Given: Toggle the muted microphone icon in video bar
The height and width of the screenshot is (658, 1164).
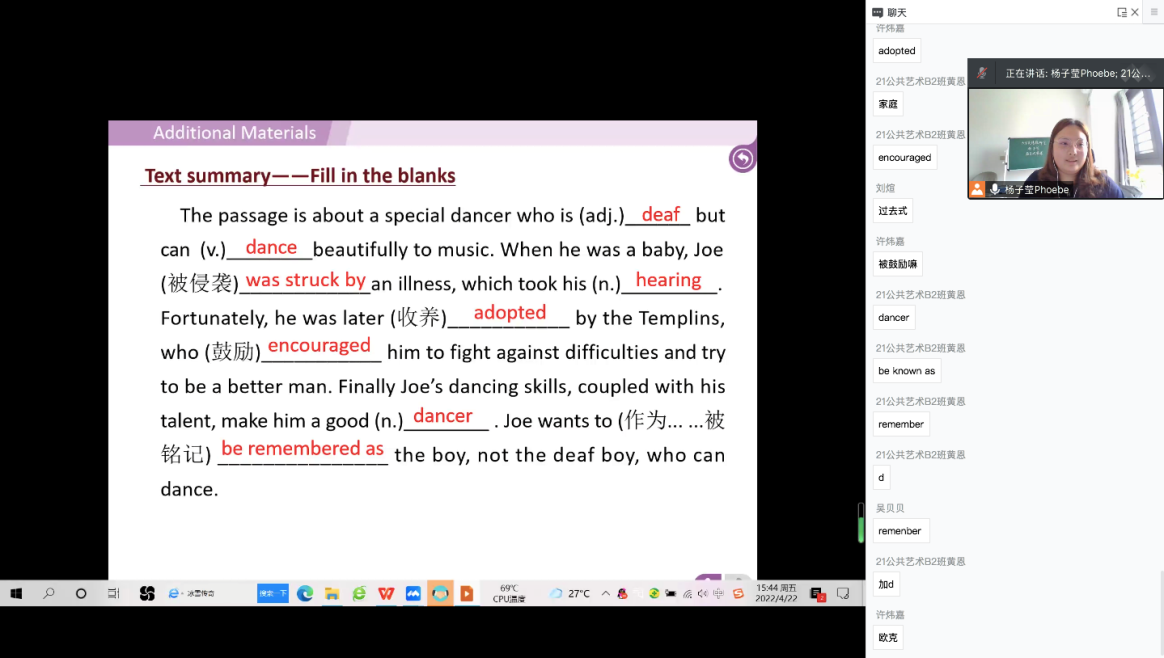Looking at the screenshot, I should coord(982,73).
